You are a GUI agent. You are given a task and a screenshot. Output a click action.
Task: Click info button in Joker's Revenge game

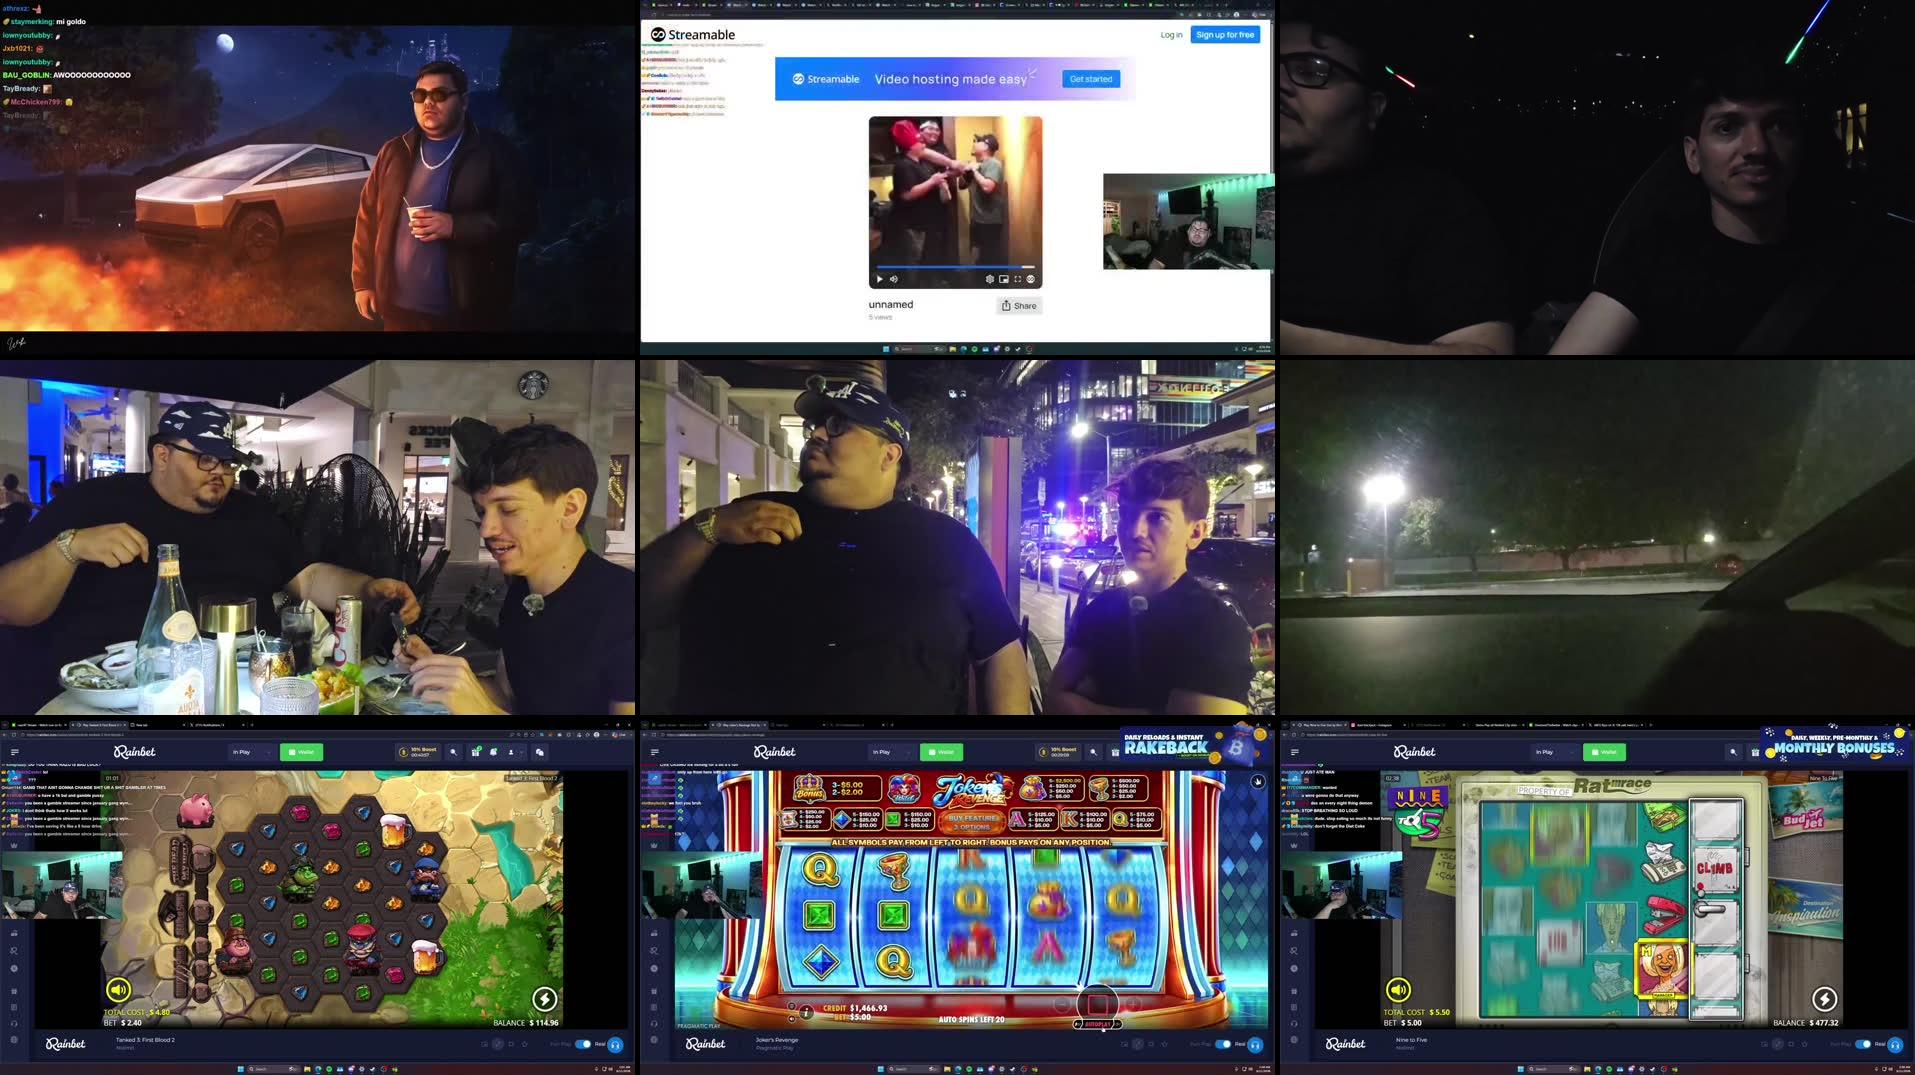coord(806,1012)
